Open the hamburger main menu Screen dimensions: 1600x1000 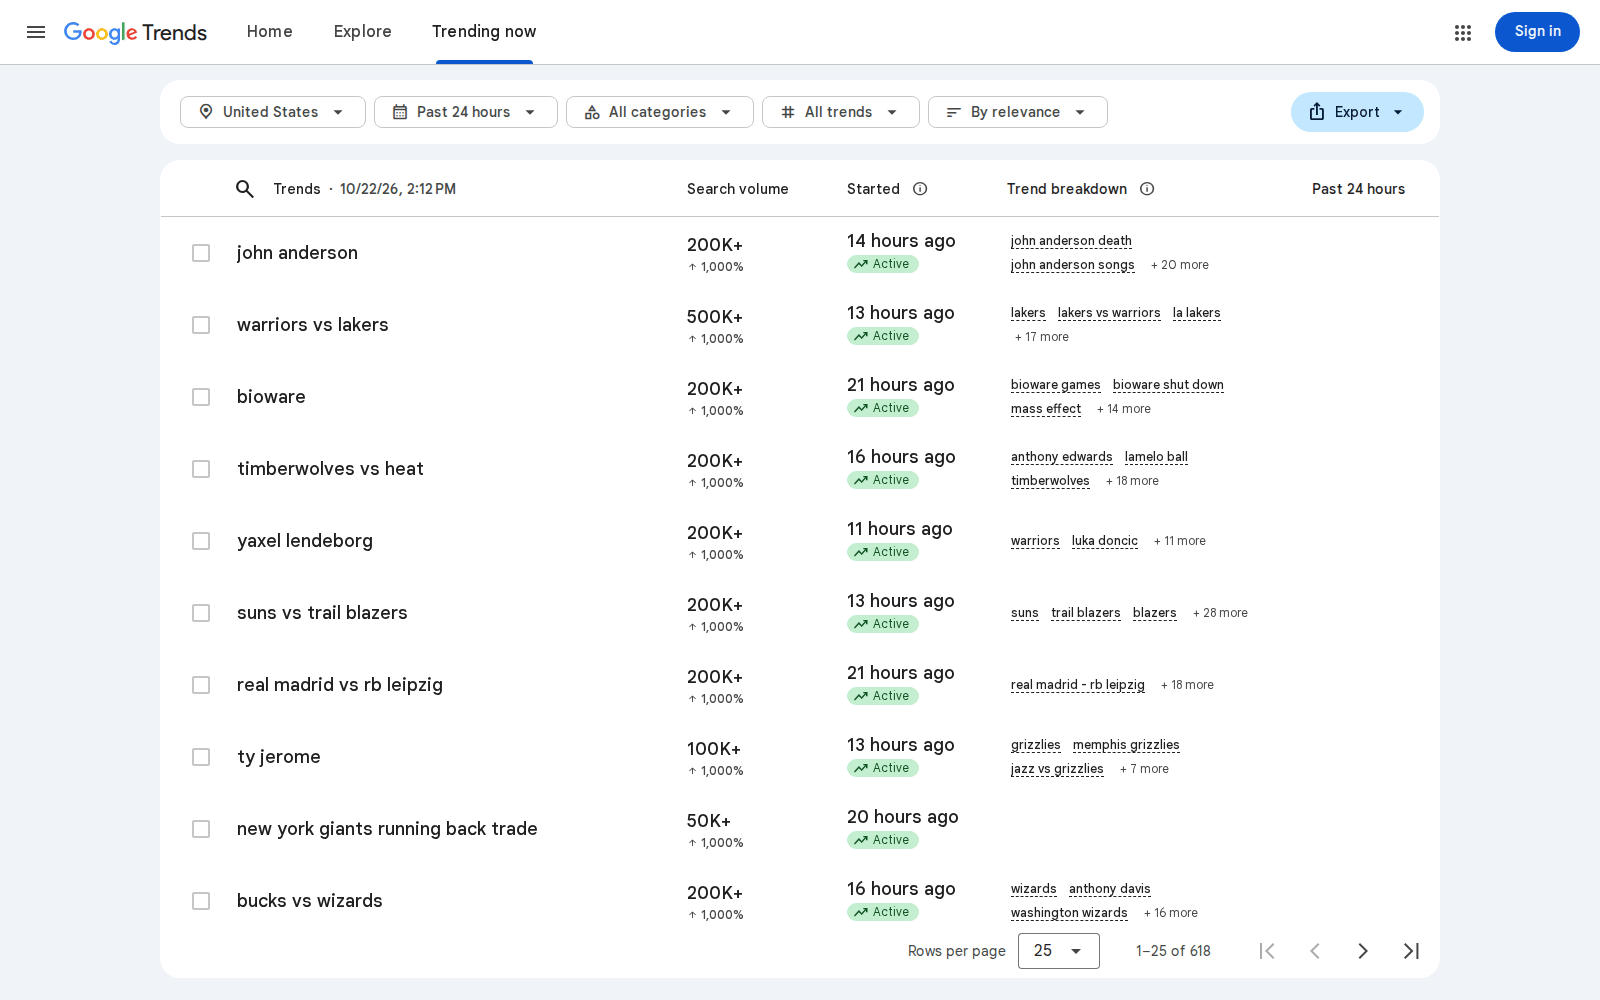pos(36,32)
